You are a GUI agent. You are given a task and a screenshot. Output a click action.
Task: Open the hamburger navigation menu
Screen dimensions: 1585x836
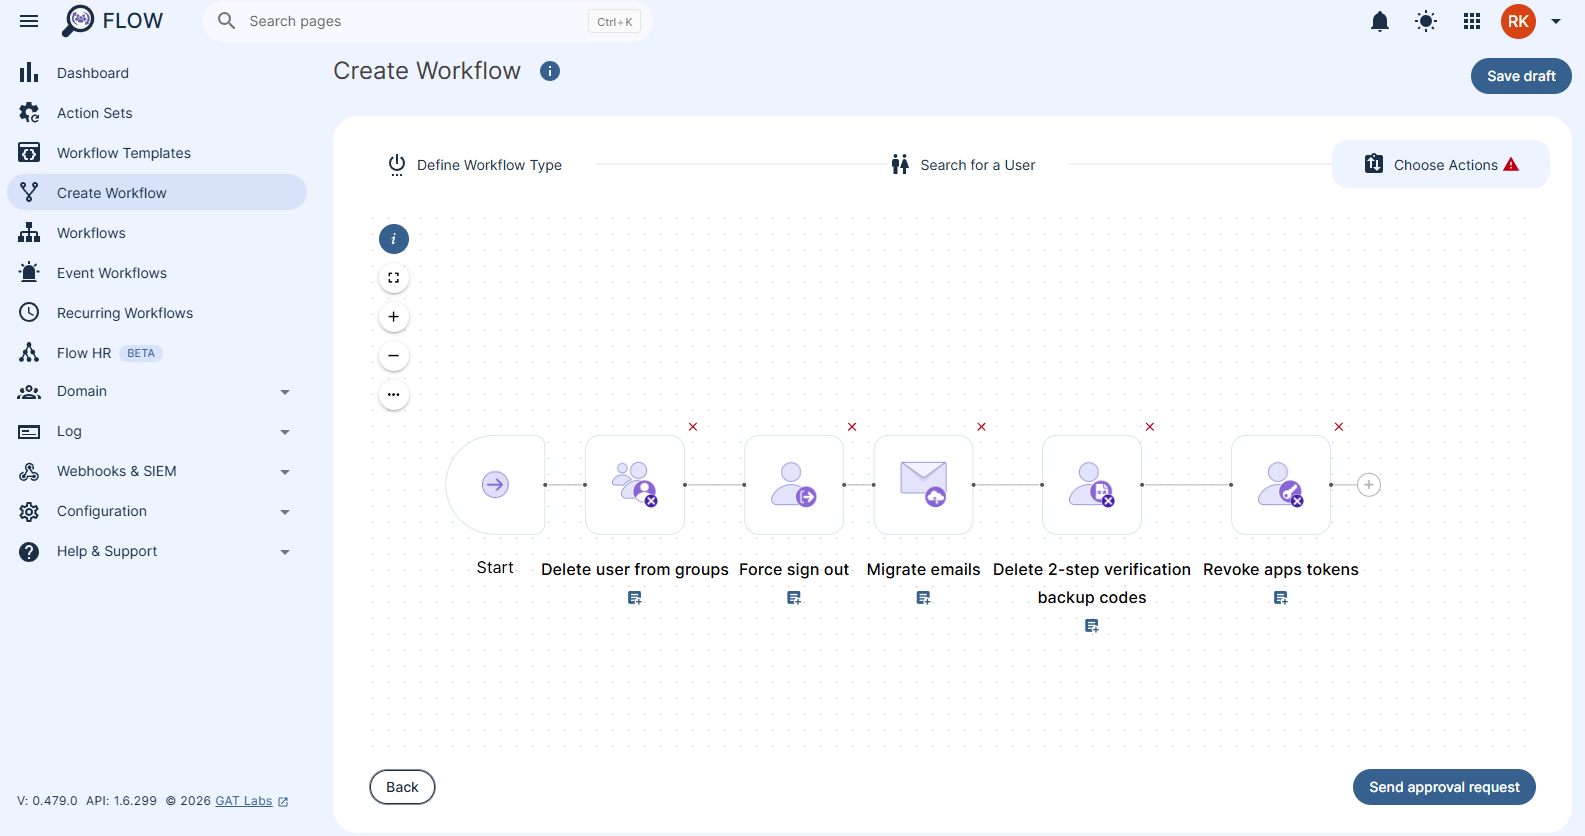(29, 21)
